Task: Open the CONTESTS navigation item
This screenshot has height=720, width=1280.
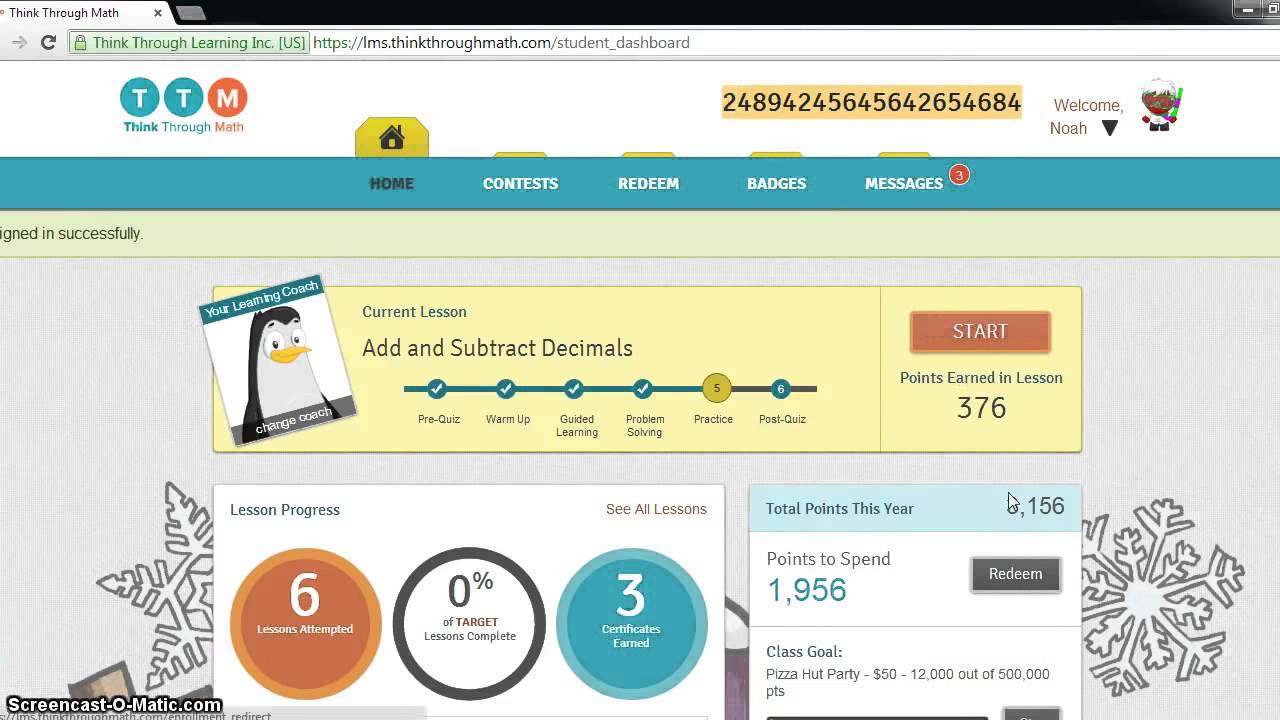Action: tap(520, 183)
